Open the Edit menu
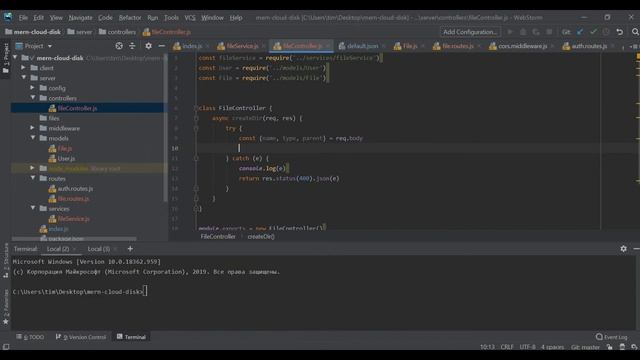 point(38,18)
